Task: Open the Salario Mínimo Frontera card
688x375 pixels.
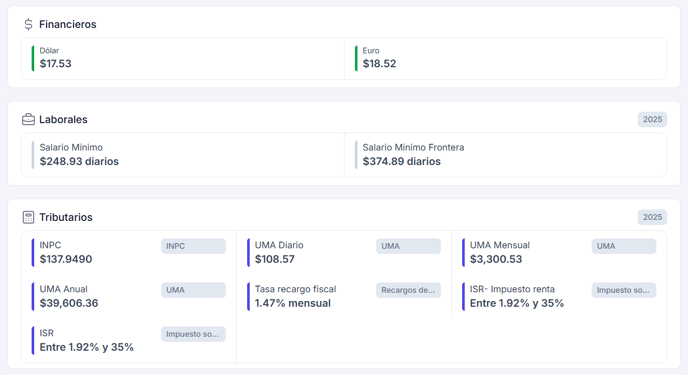Action: (505, 155)
